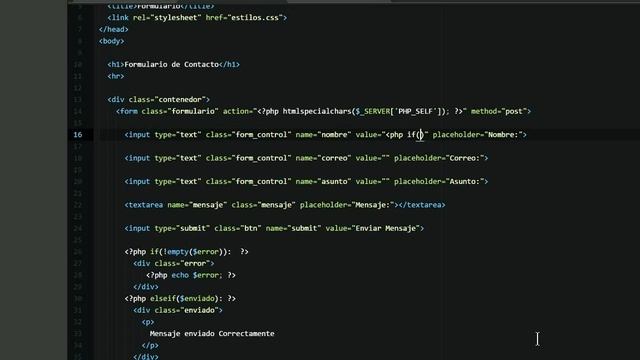Click the empty value="" on the asunto input
The width and height of the screenshot is (640, 360).
coord(373,182)
